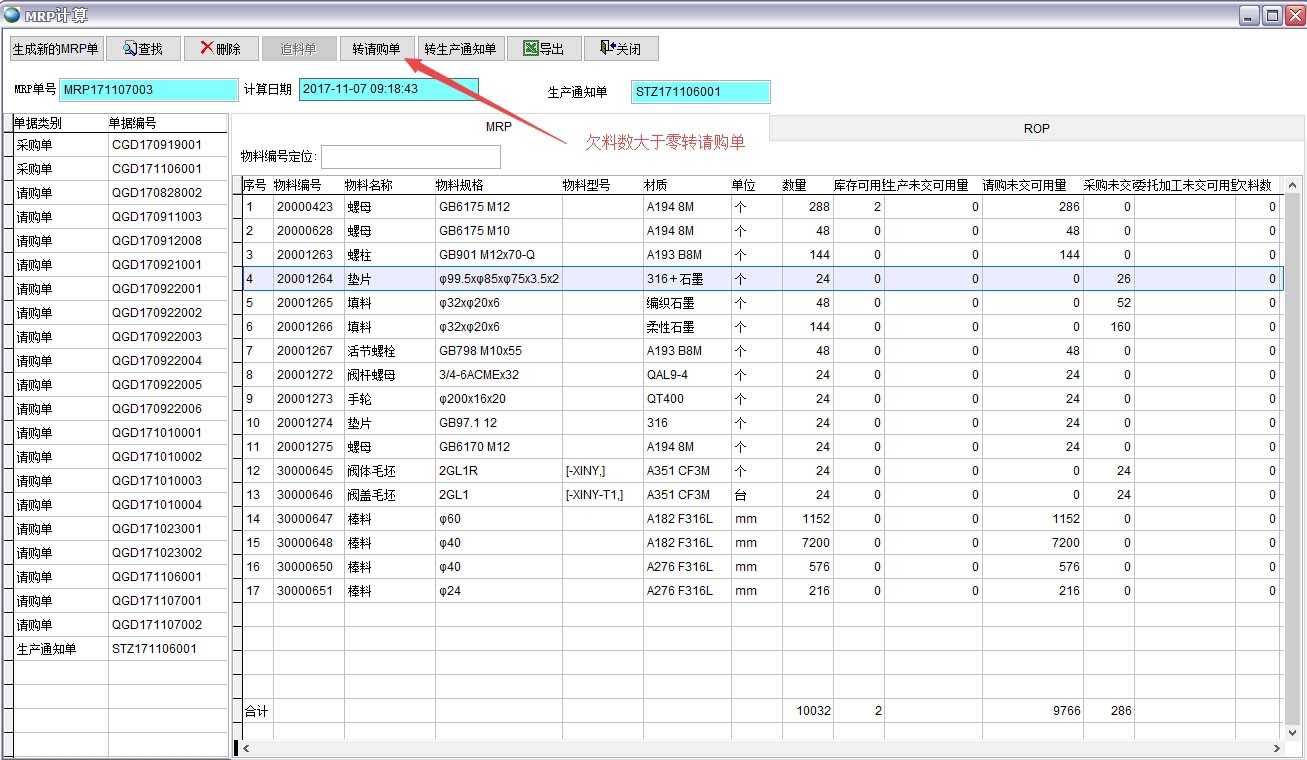This screenshot has height=760, width=1307.
Task: Click the 转请购单 button
Action: [x=376, y=49]
